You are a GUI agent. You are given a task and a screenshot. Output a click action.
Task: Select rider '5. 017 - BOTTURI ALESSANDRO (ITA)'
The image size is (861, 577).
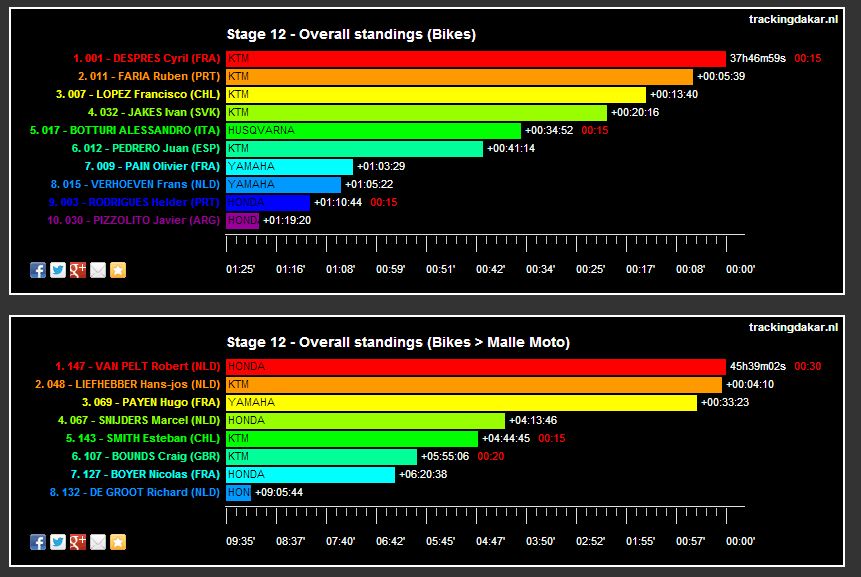(x=125, y=130)
